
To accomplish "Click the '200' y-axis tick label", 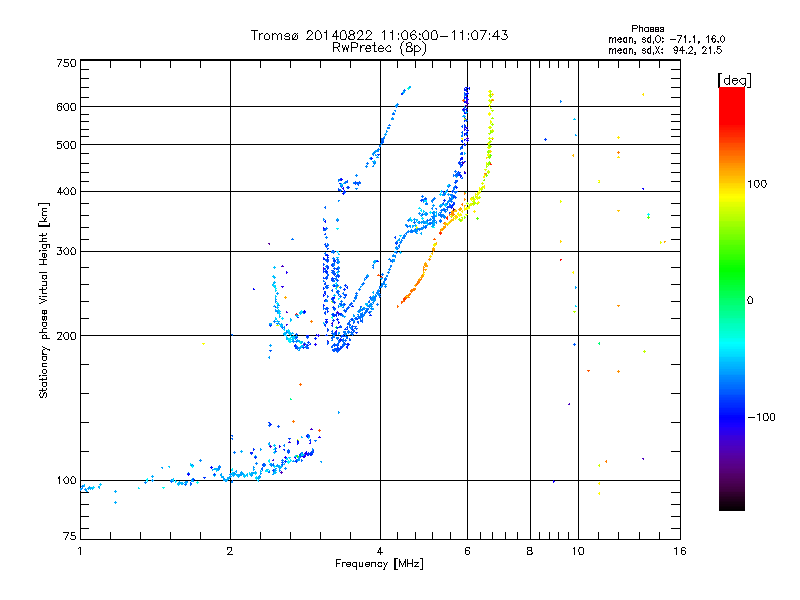I will pyautogui.click(x=66, y=336).
